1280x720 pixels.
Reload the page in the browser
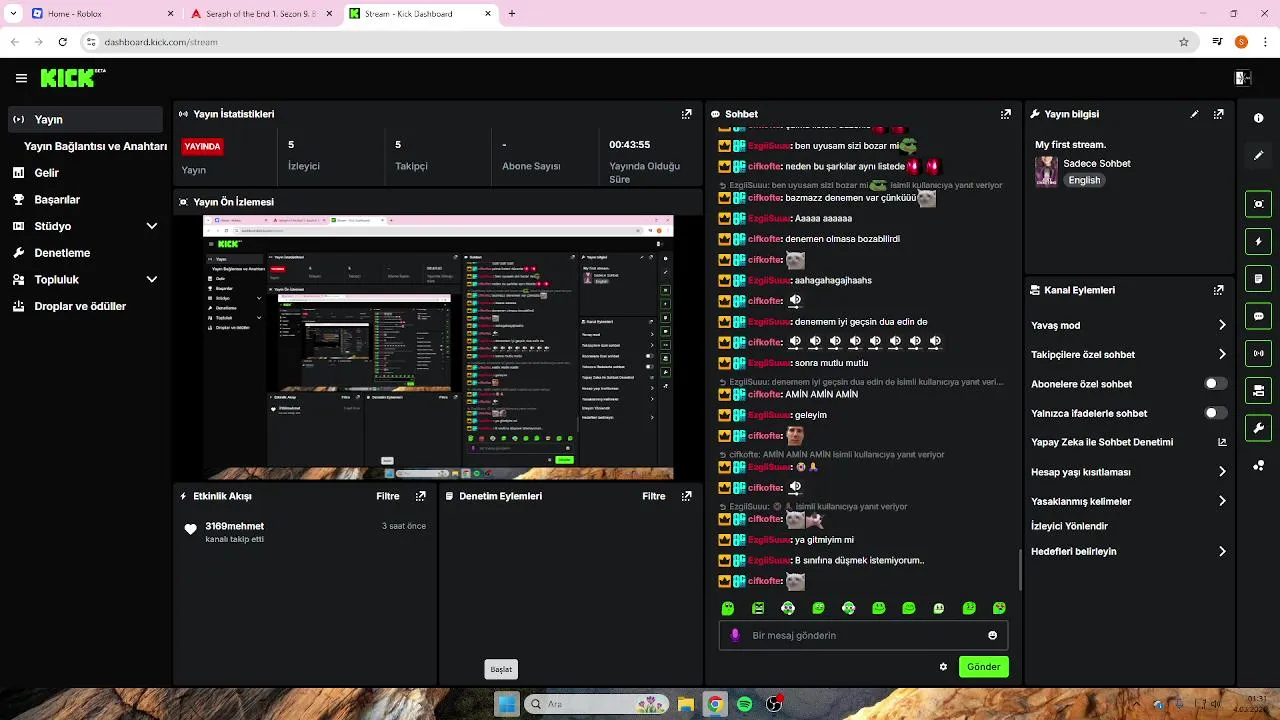pyautogui.click(x=62, y=42)
